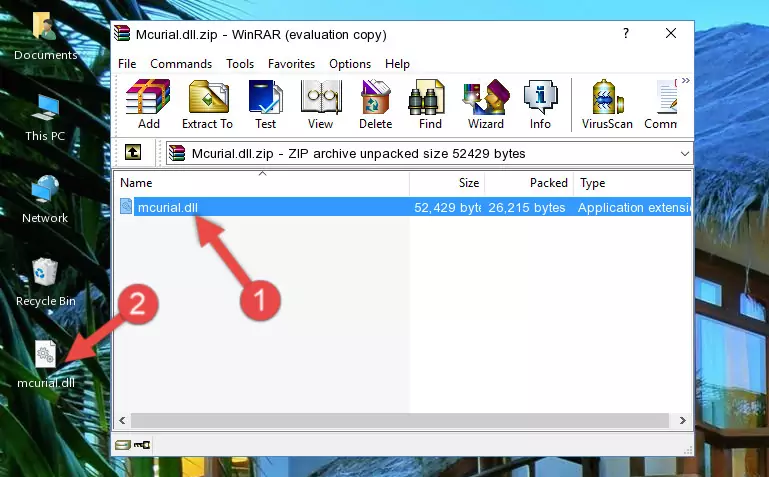Click the archive icon in address bar
This screenshot has height=477, width=769.
tap(177, 153)
